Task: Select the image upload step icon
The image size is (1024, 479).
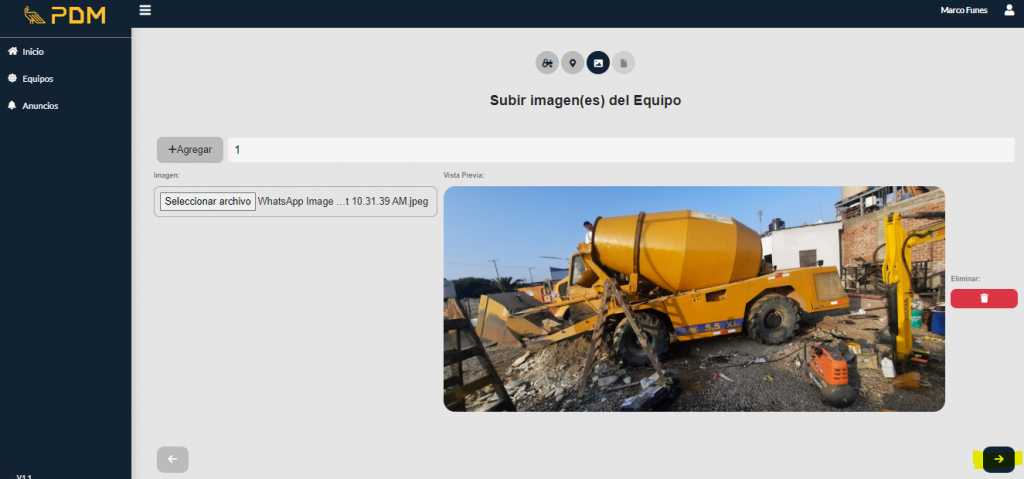Action: click(x=598, y=63)
